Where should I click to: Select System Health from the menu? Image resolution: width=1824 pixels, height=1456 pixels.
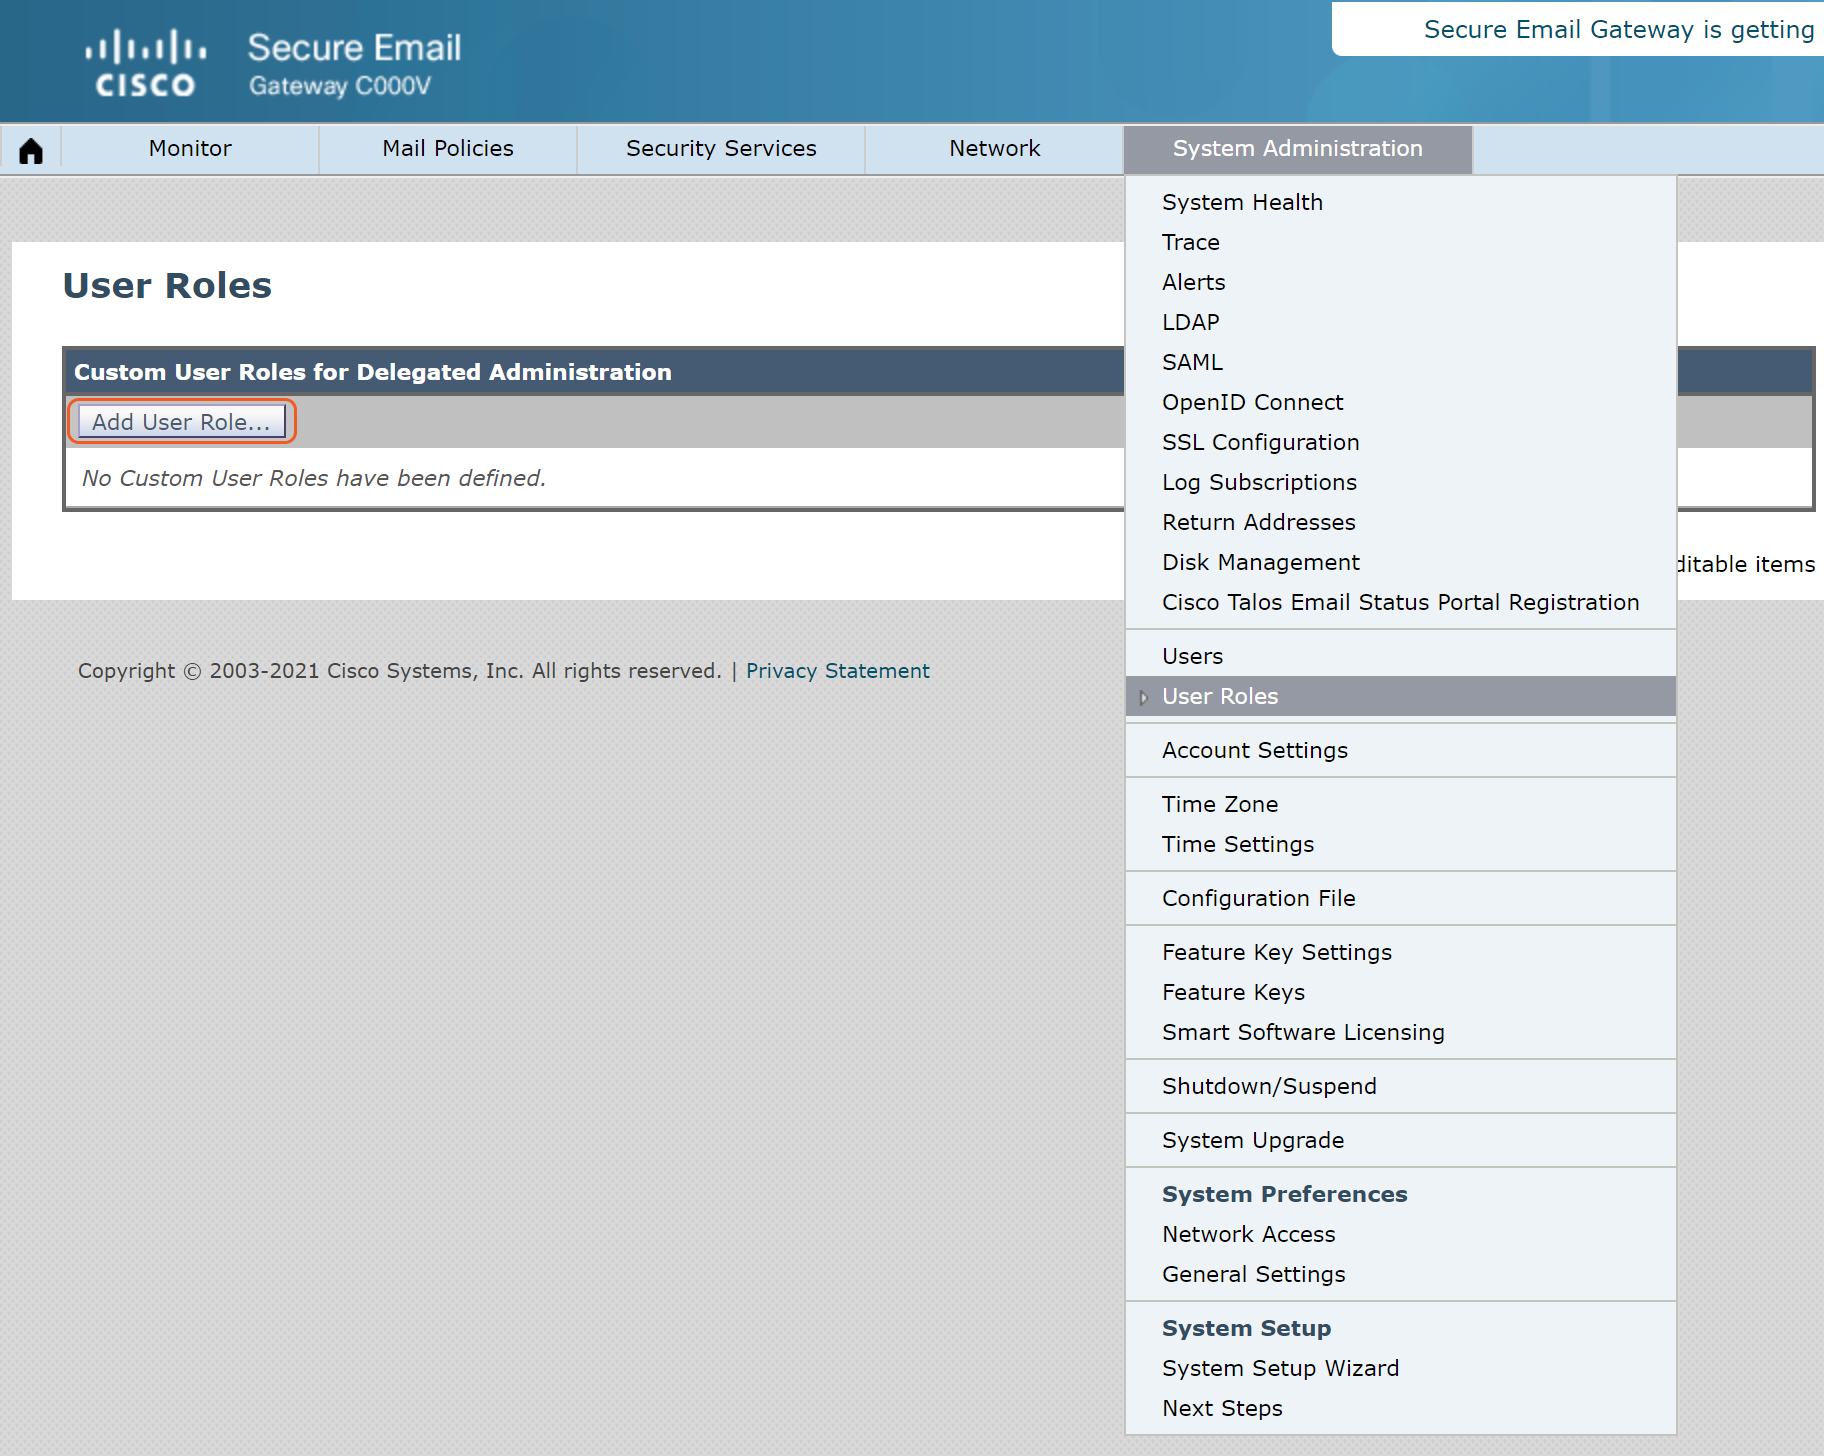pos(1242,202)
